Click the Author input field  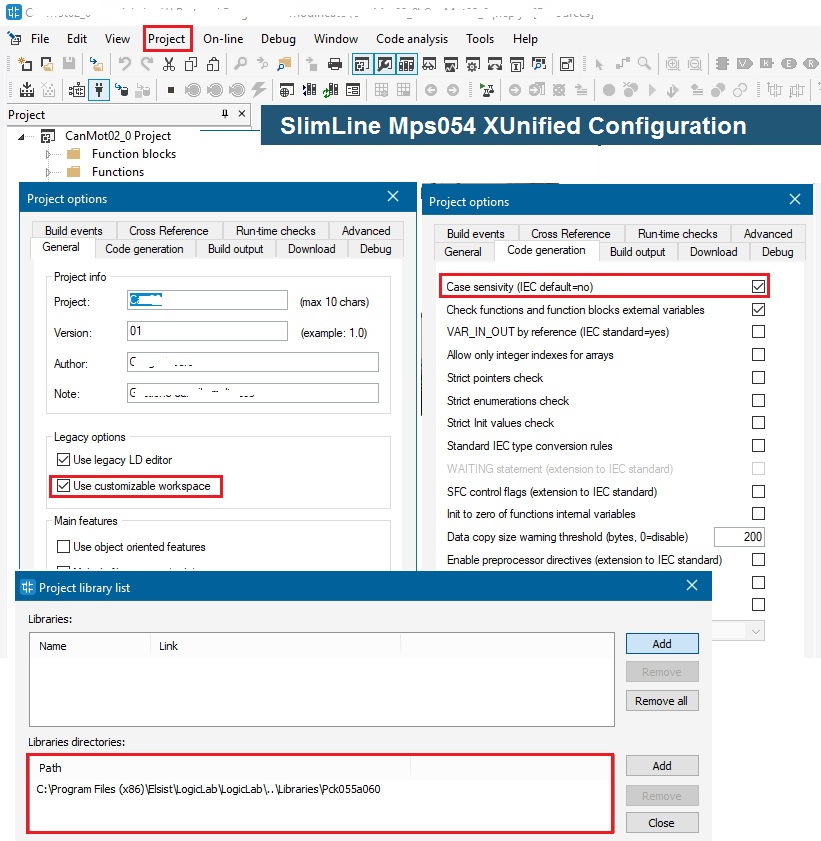[x=253, y=362]
